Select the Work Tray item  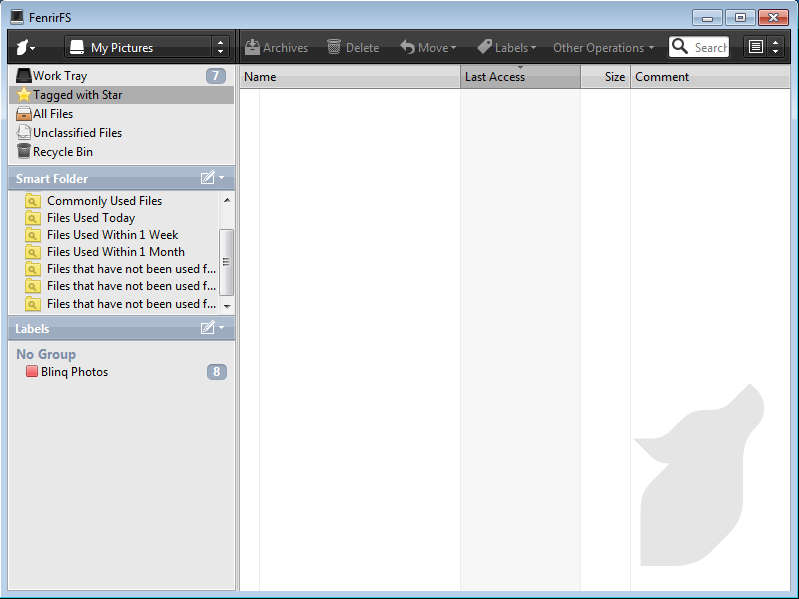point(121,76)
